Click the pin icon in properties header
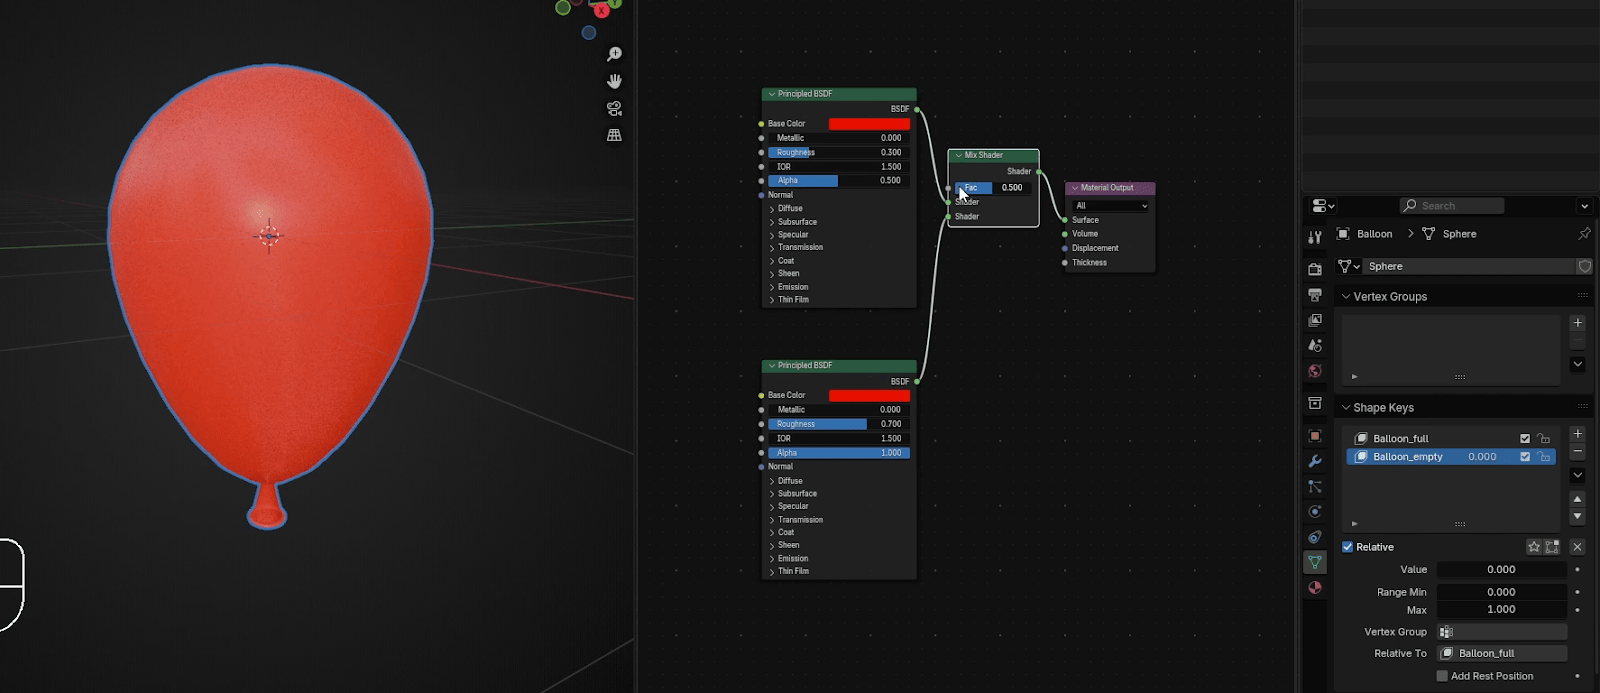This screenshot has width=1600, height=693. (x=1584, y=234)
